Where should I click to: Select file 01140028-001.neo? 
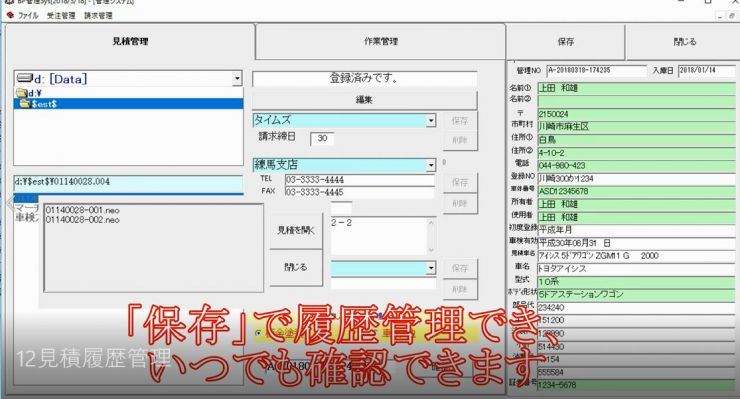pyautogui.click(x=83, y=210)
